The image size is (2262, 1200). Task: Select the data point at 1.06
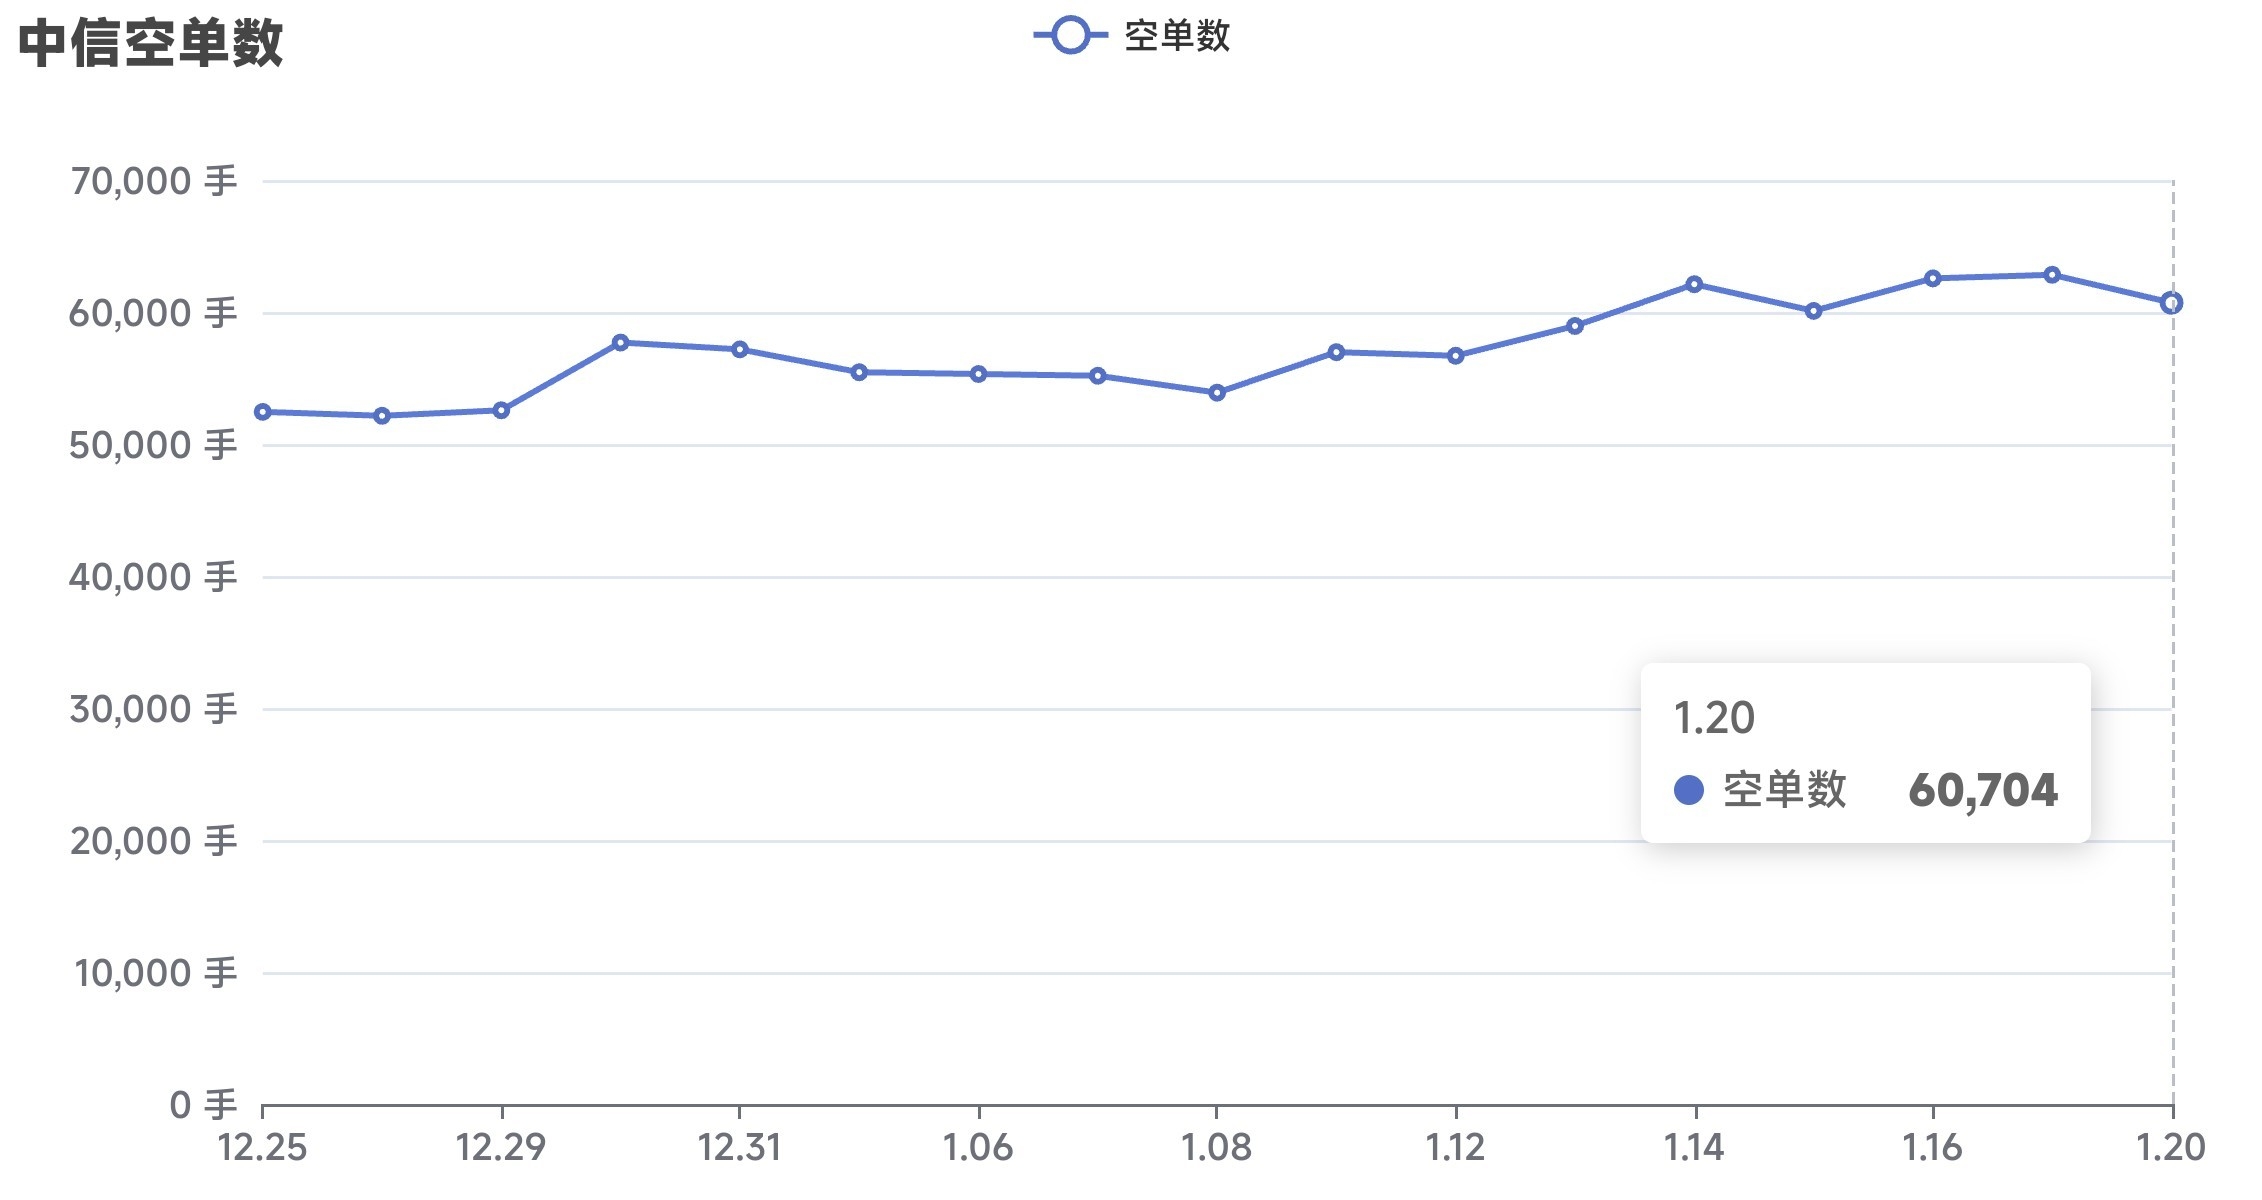(978, 374)
